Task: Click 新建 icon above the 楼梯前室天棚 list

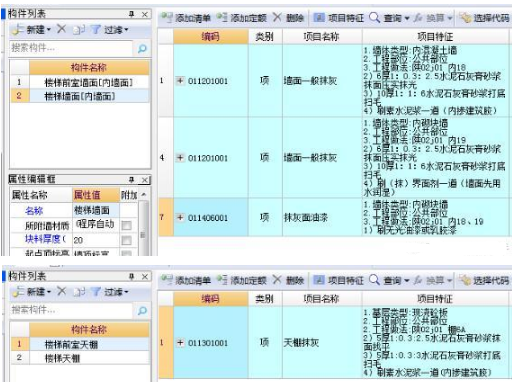Action: coord(18,292)
